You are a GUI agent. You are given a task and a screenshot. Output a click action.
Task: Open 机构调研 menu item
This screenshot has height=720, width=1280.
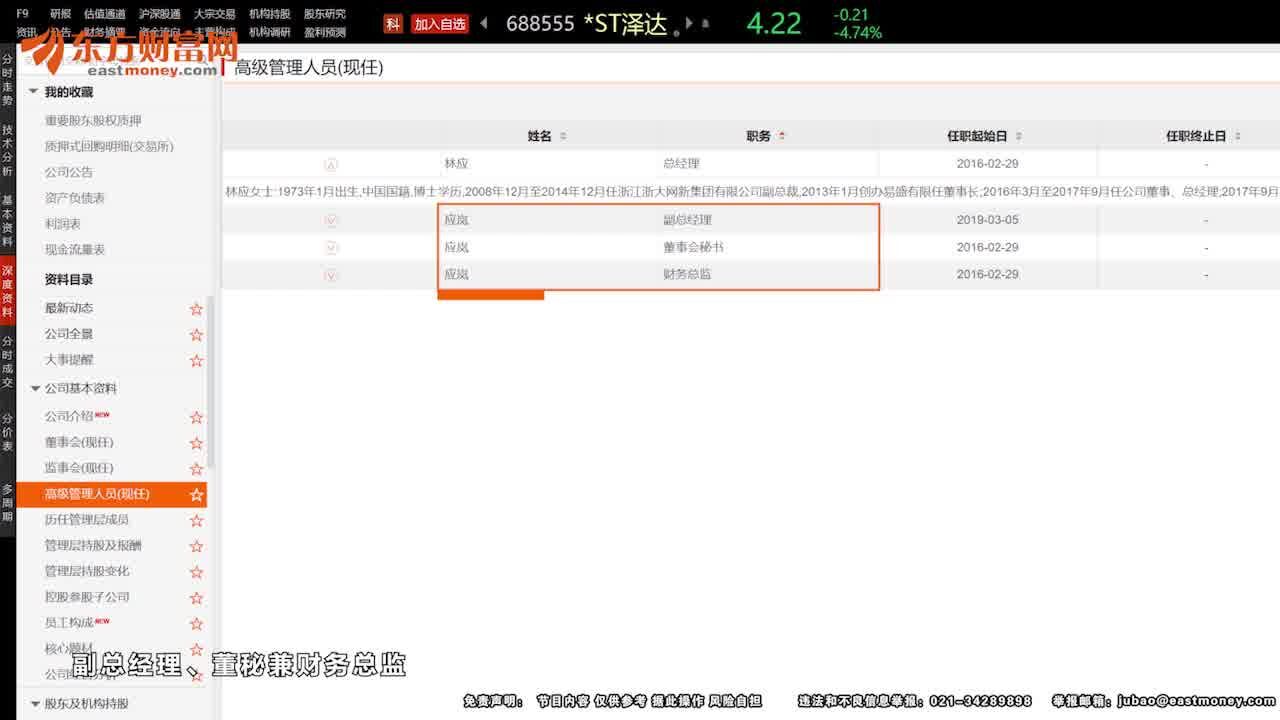point(270,32)
